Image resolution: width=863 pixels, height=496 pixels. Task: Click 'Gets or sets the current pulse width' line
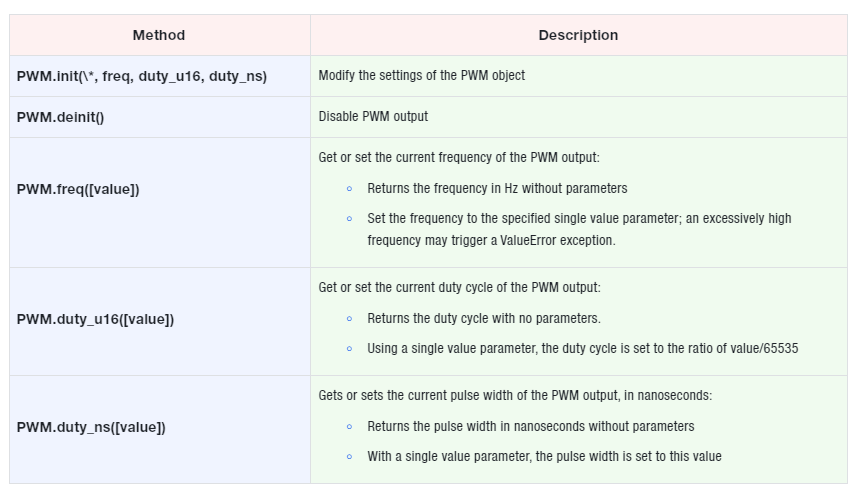tap(515, 395)
